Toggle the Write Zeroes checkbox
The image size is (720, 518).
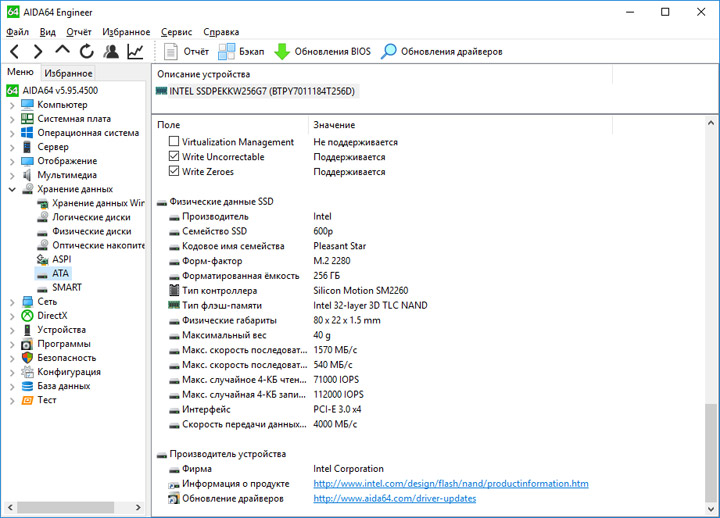(x=174, y=171)
